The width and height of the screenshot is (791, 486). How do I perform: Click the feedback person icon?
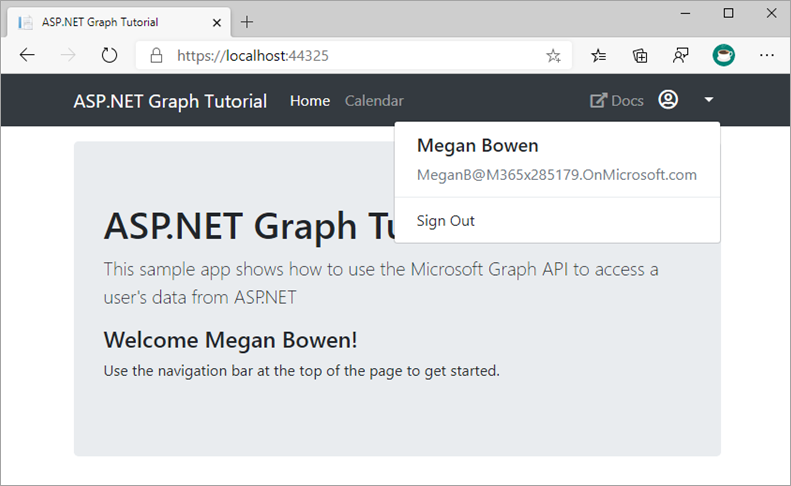click(681, 56)
